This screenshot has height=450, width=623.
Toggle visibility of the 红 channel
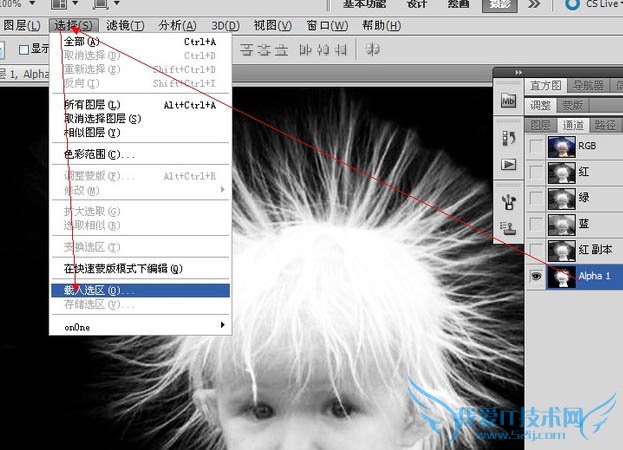[536, 172]
